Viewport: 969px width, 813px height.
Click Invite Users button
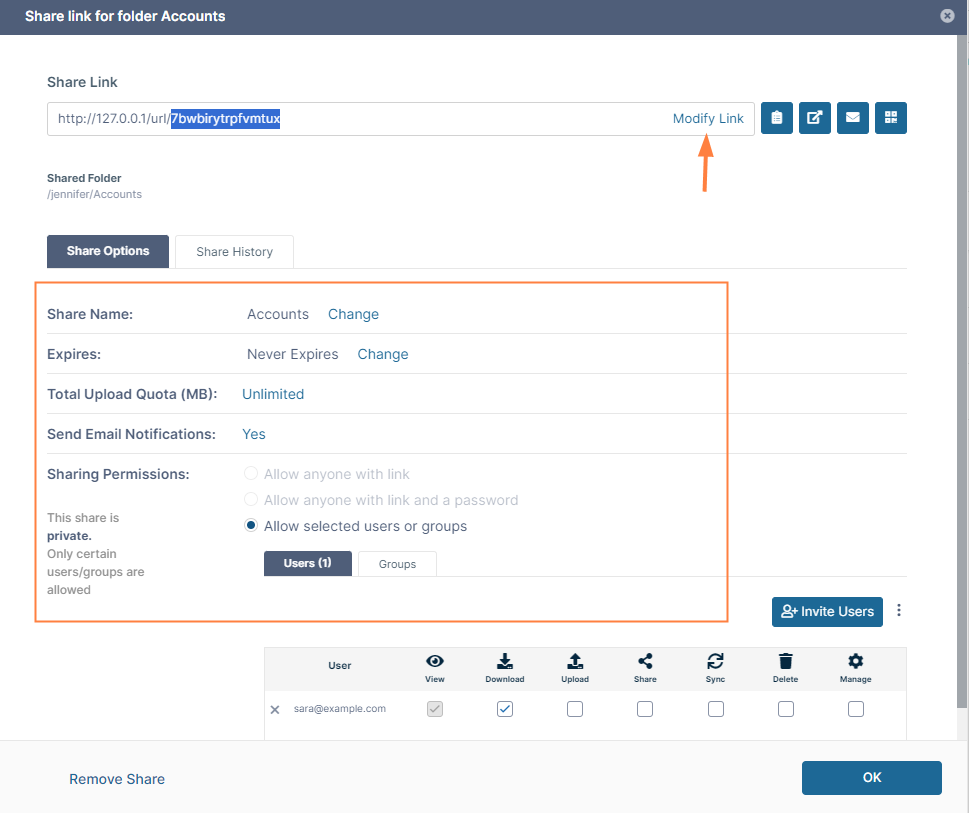click(827, 612)
